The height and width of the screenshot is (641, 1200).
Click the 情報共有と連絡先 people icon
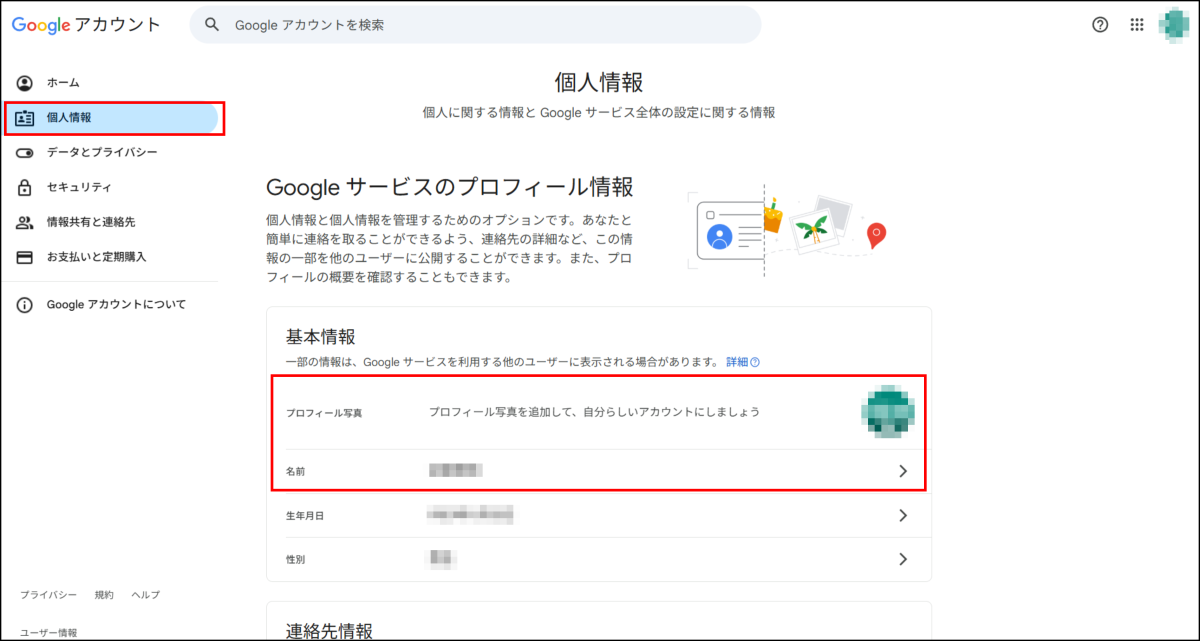click(x=25, y=222)
